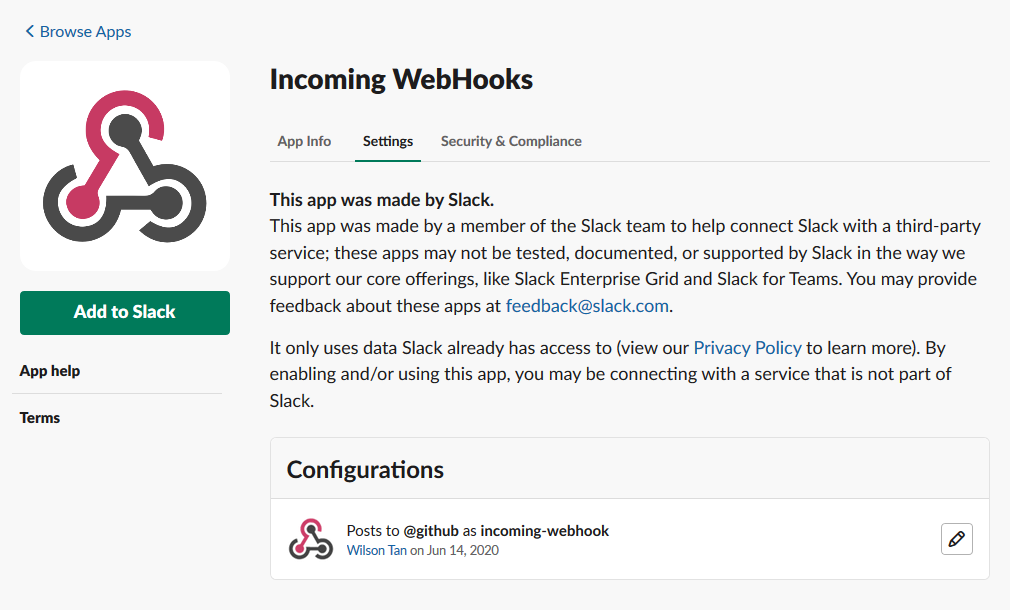1010x610 pixels.
Task: Open the Security & Compliance tab
Action: (511, 141)
